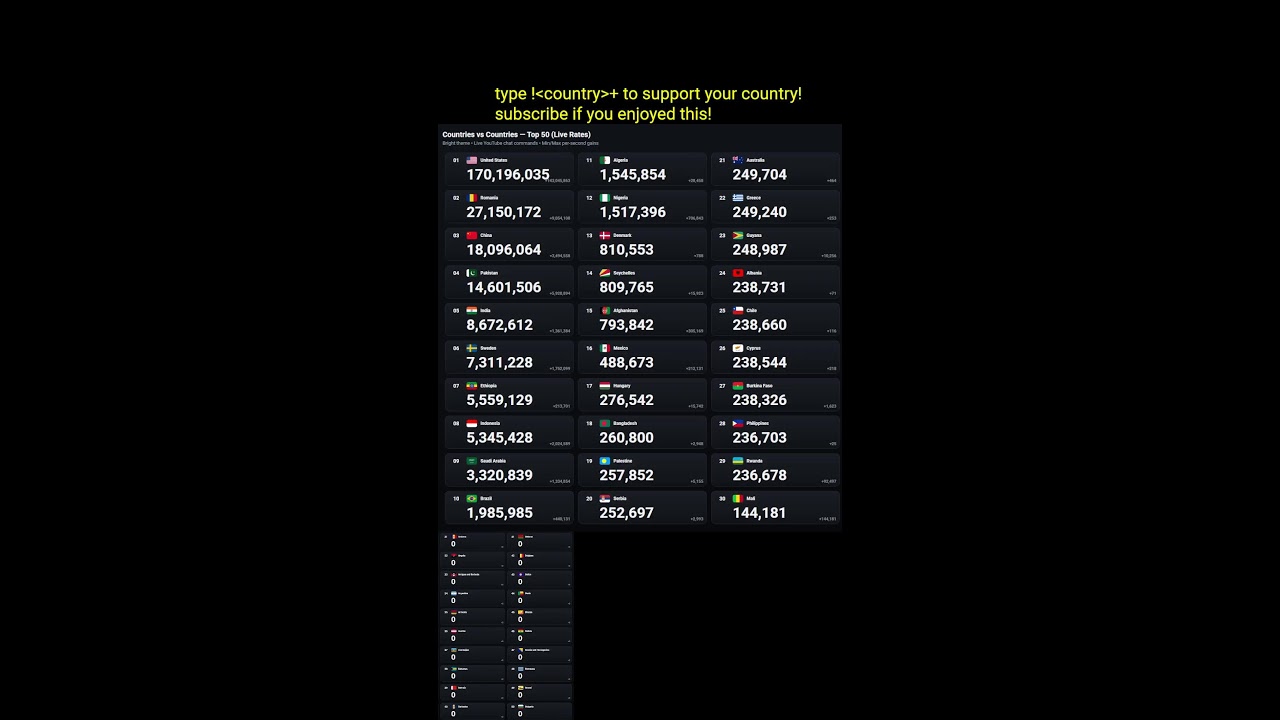Click the Countries vs Countries Top 50 title

(516, 134)
